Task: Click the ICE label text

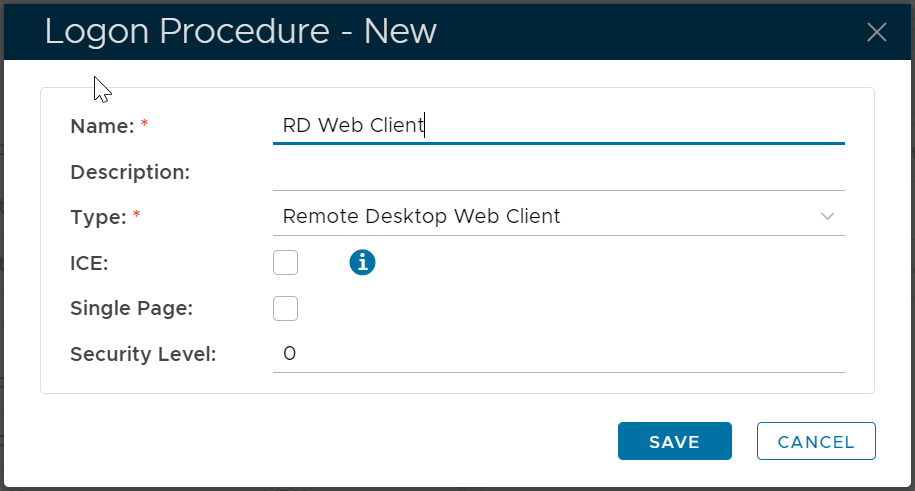Action: click(89, 263)
